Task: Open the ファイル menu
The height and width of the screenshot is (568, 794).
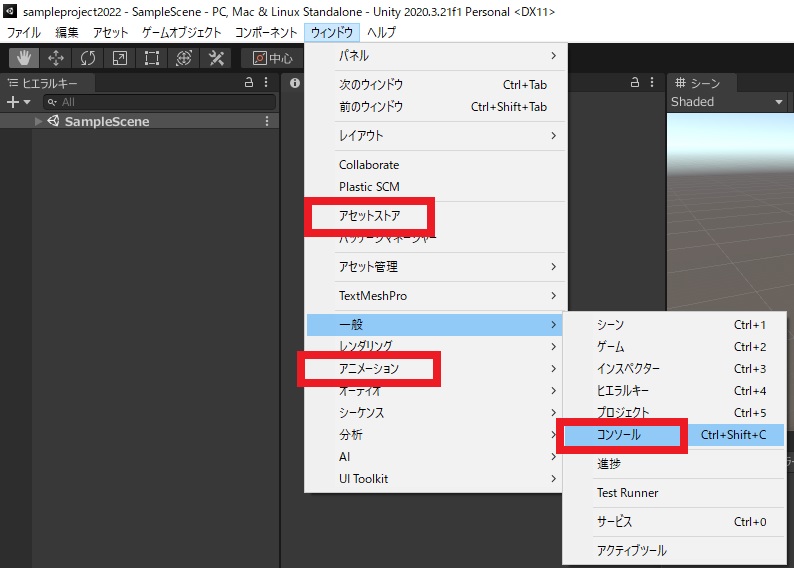Action: pos(23,32)
